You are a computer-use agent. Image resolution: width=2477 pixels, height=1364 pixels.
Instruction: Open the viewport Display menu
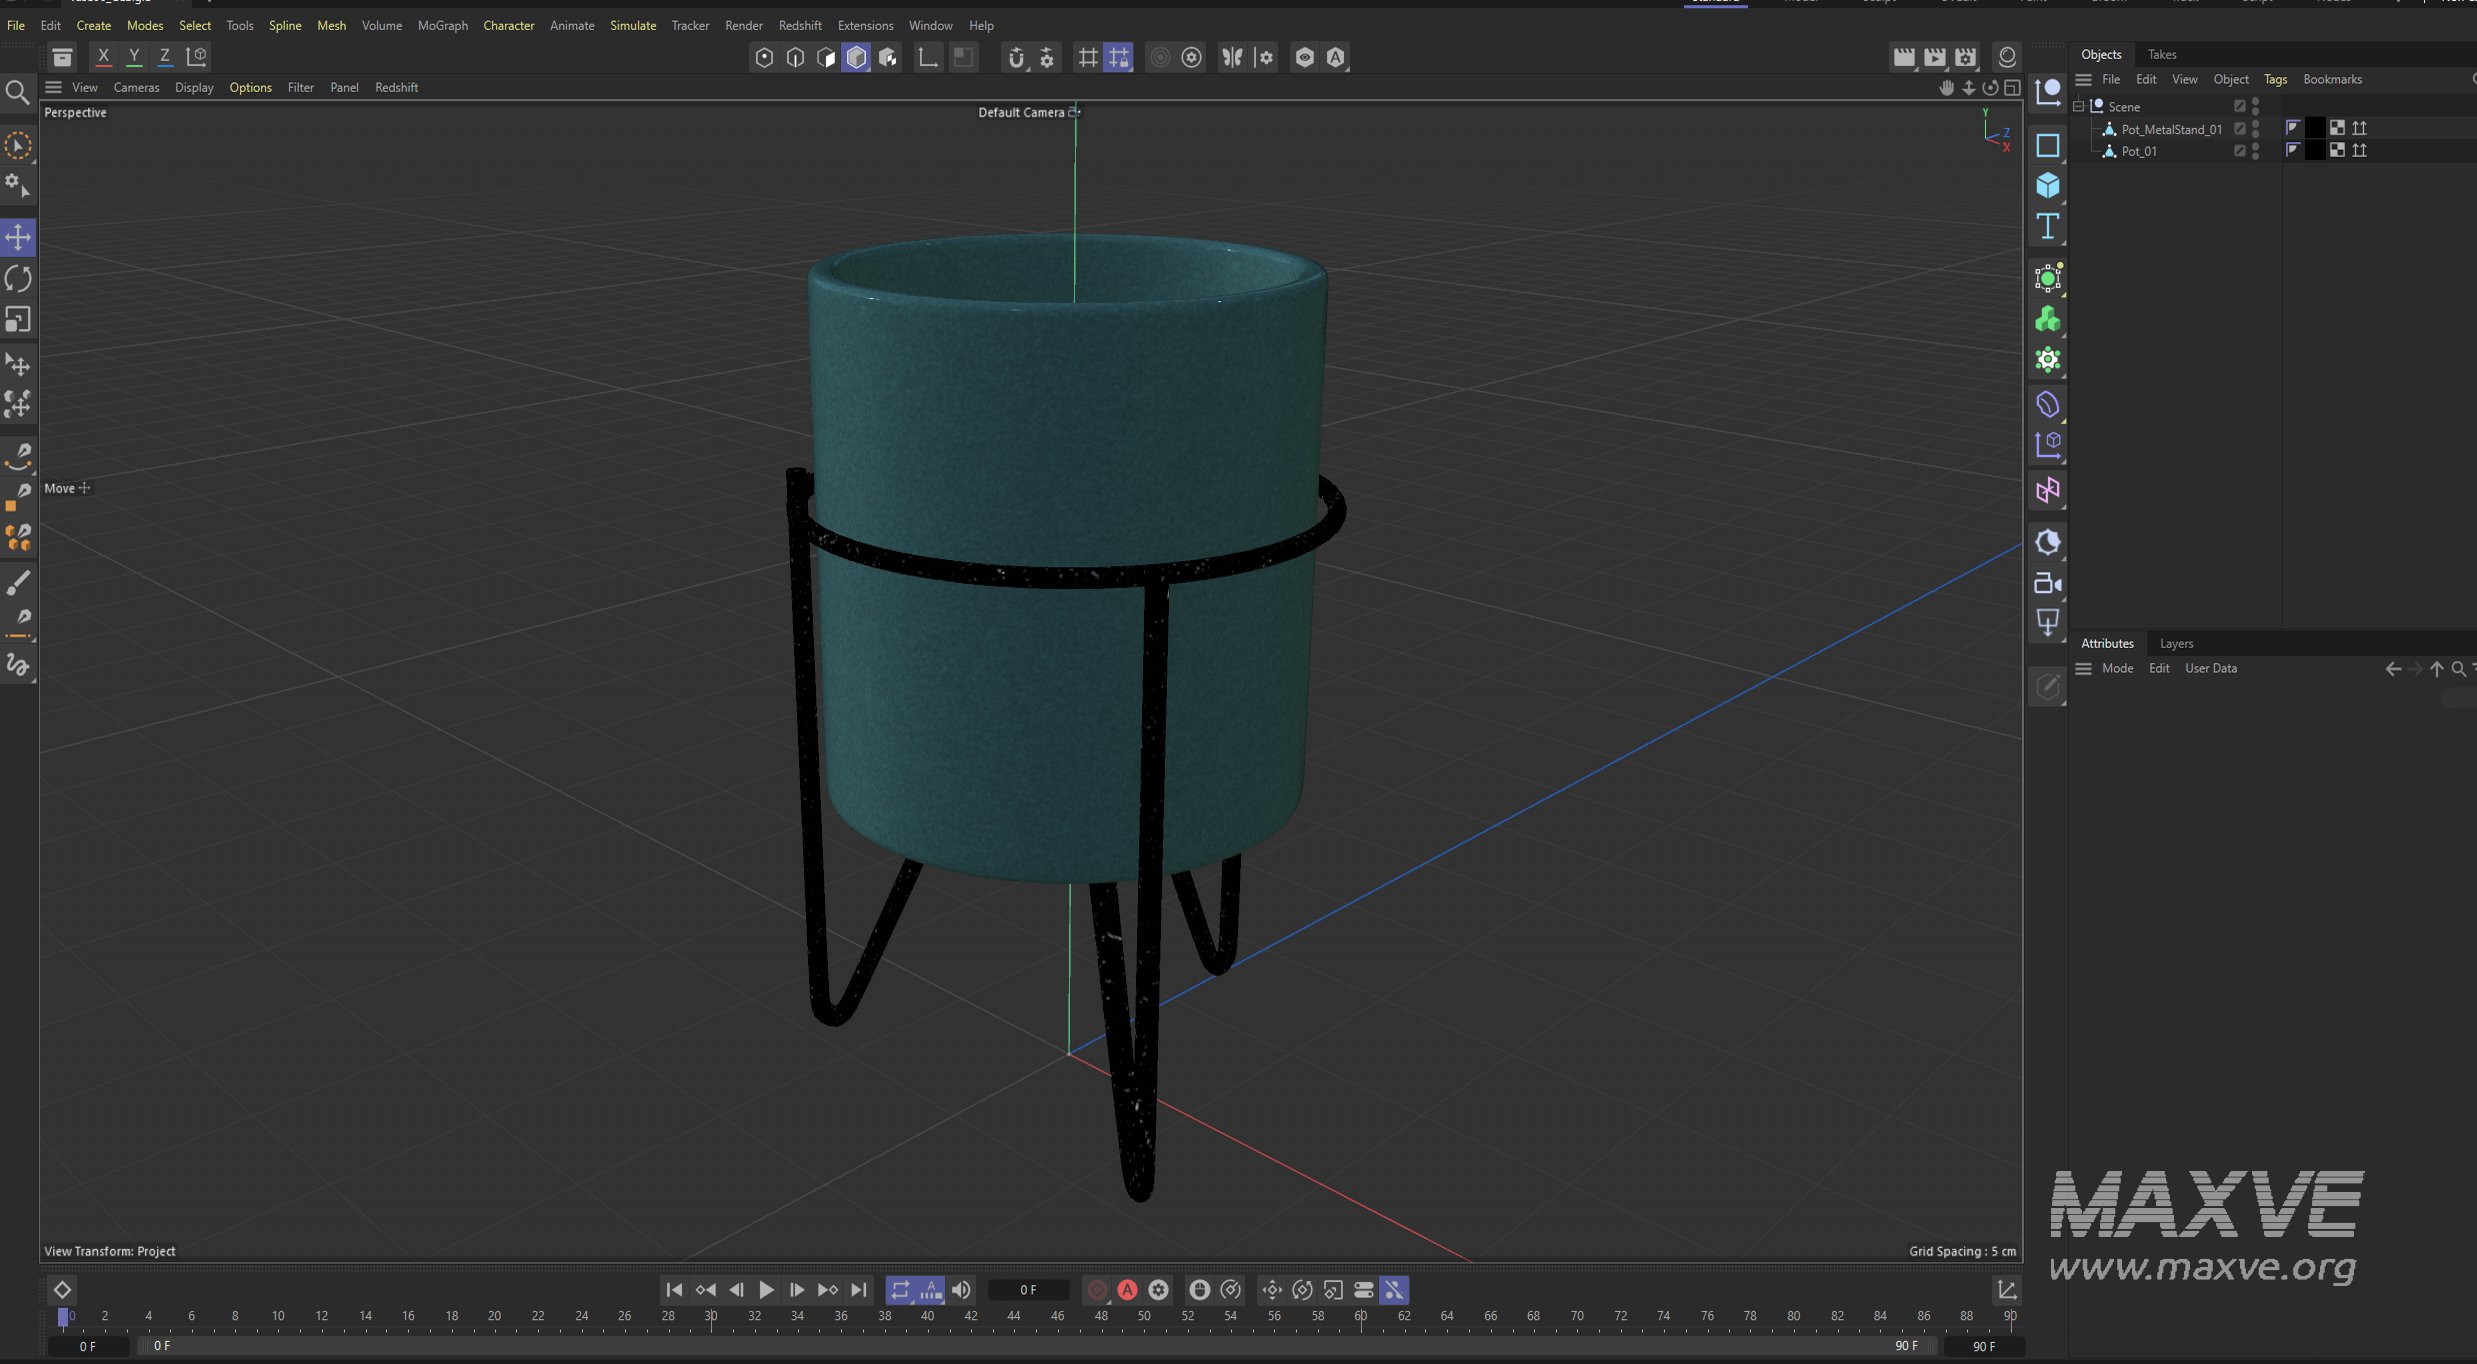(193, 87)
